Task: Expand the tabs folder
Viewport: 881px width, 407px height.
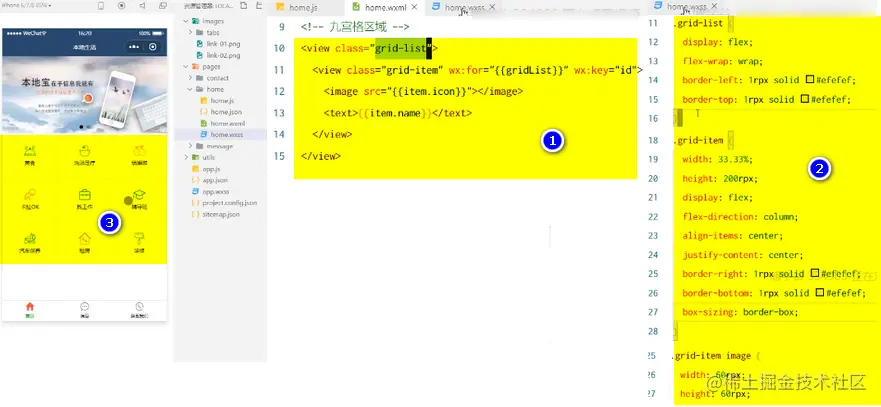Action: [x=191, y=33]
